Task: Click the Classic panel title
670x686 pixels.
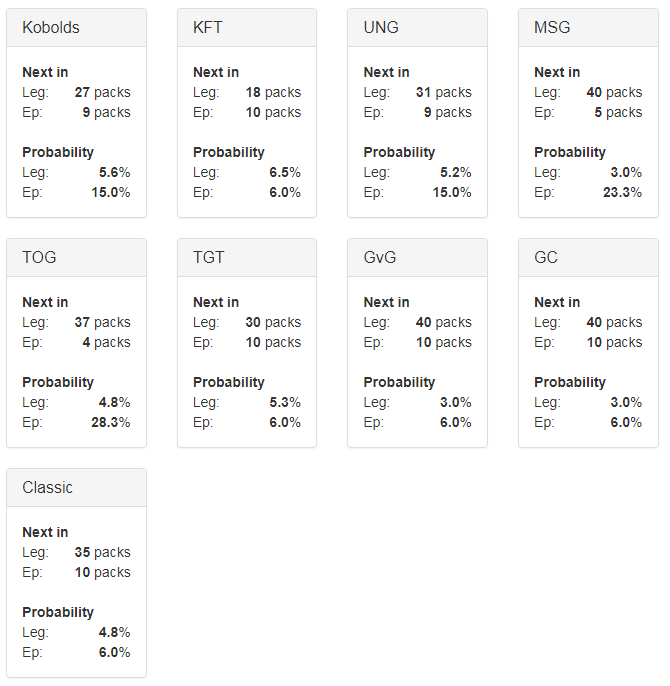Action: tap(47, 487)
